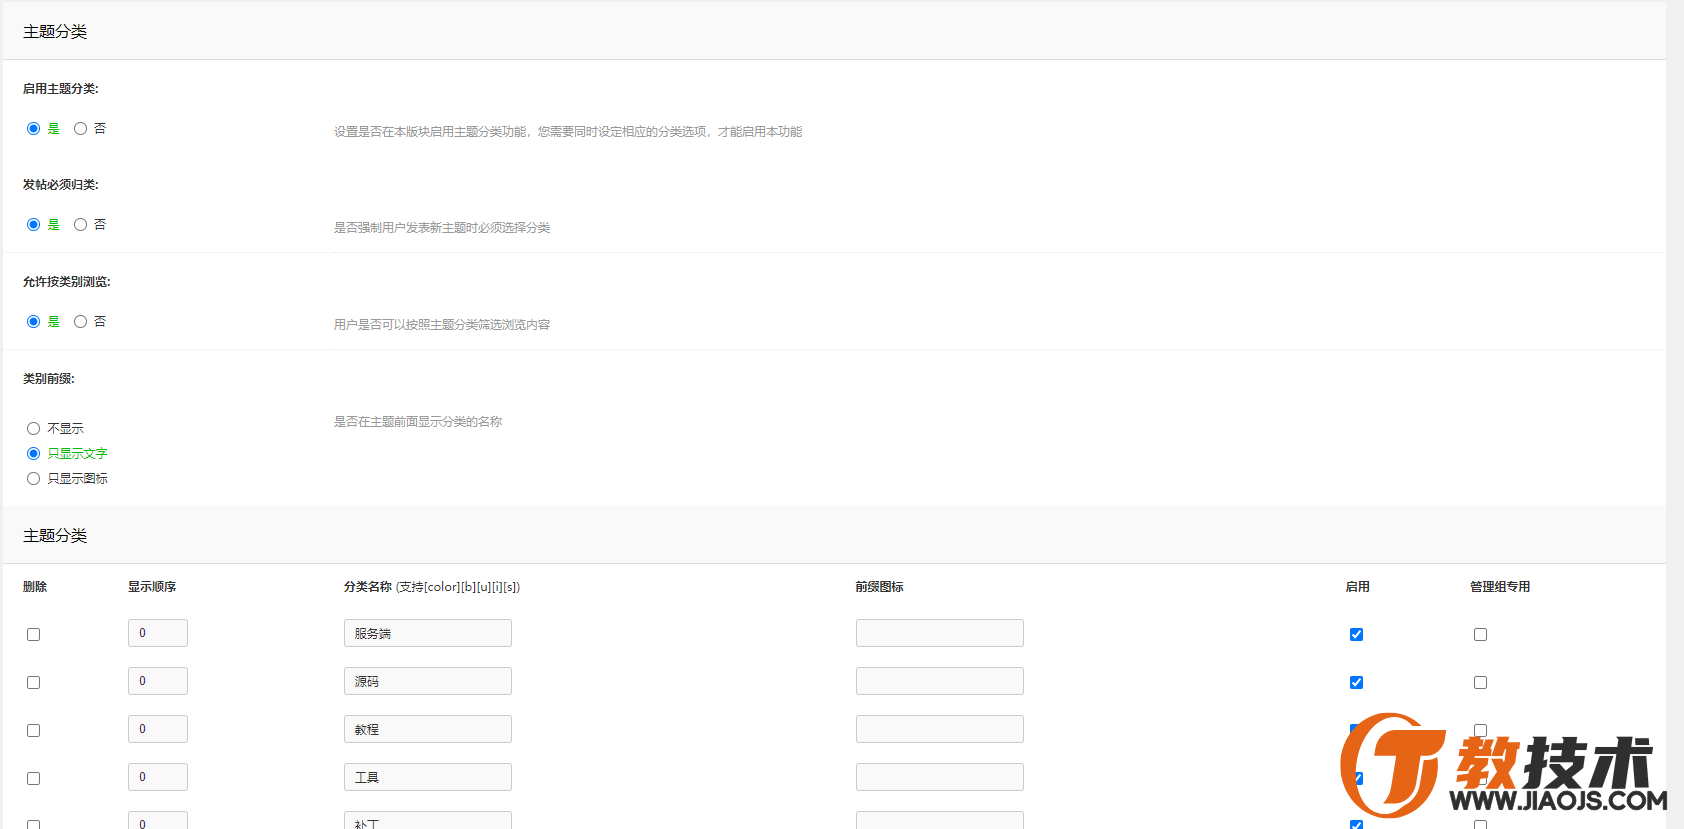The height and width of the screenshot is (829, 1684).
Task: Click the 显示顺序 field for 服务端
Action: (158, 633)
